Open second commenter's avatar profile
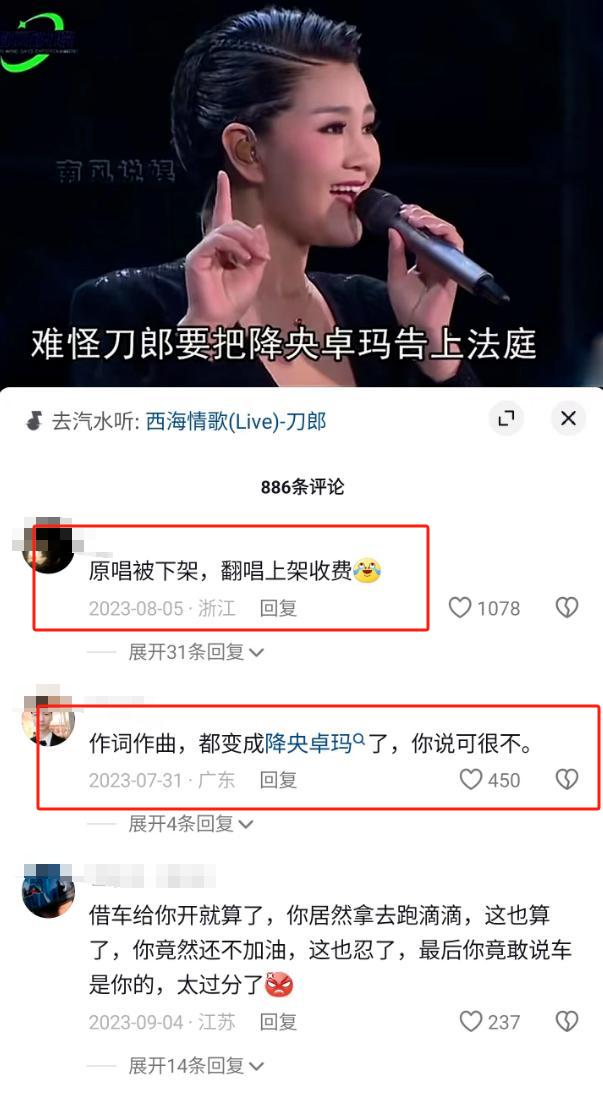The width and height of the screenshot is (603, 1099). point(48,720)
